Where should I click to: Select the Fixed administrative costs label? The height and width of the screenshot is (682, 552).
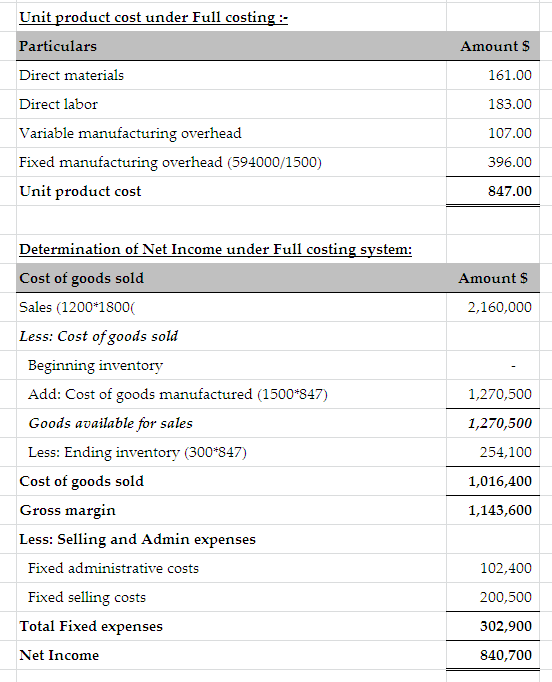(x=113, y=568)
